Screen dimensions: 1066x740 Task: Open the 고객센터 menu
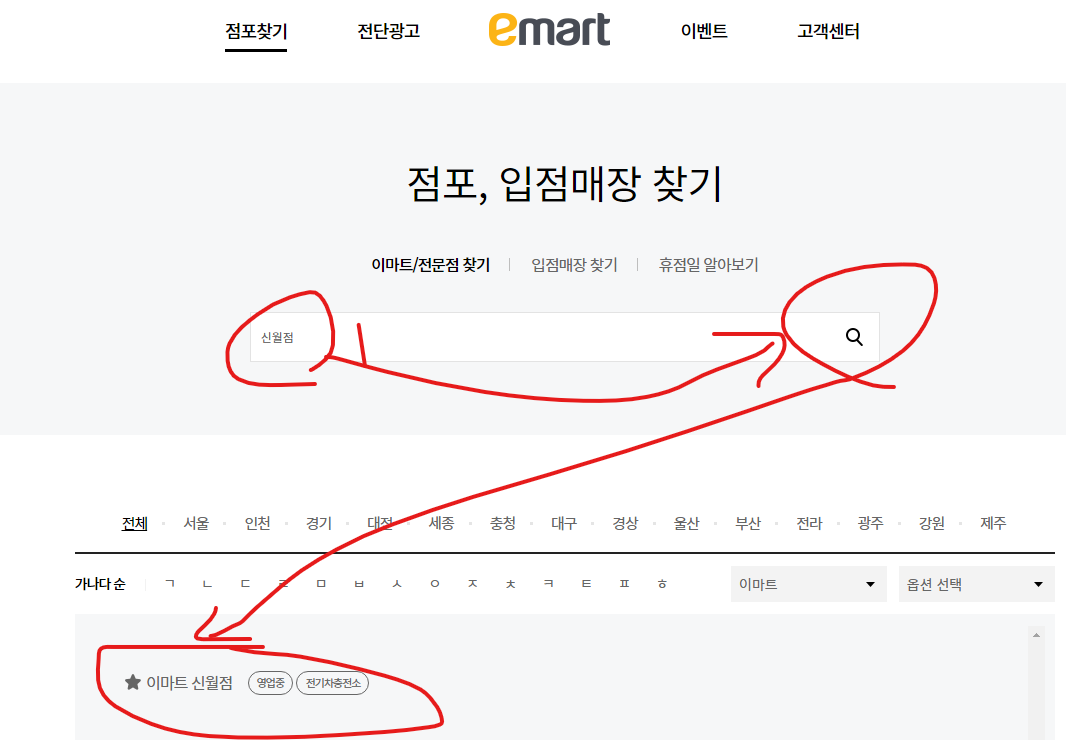tap(828, 31)
